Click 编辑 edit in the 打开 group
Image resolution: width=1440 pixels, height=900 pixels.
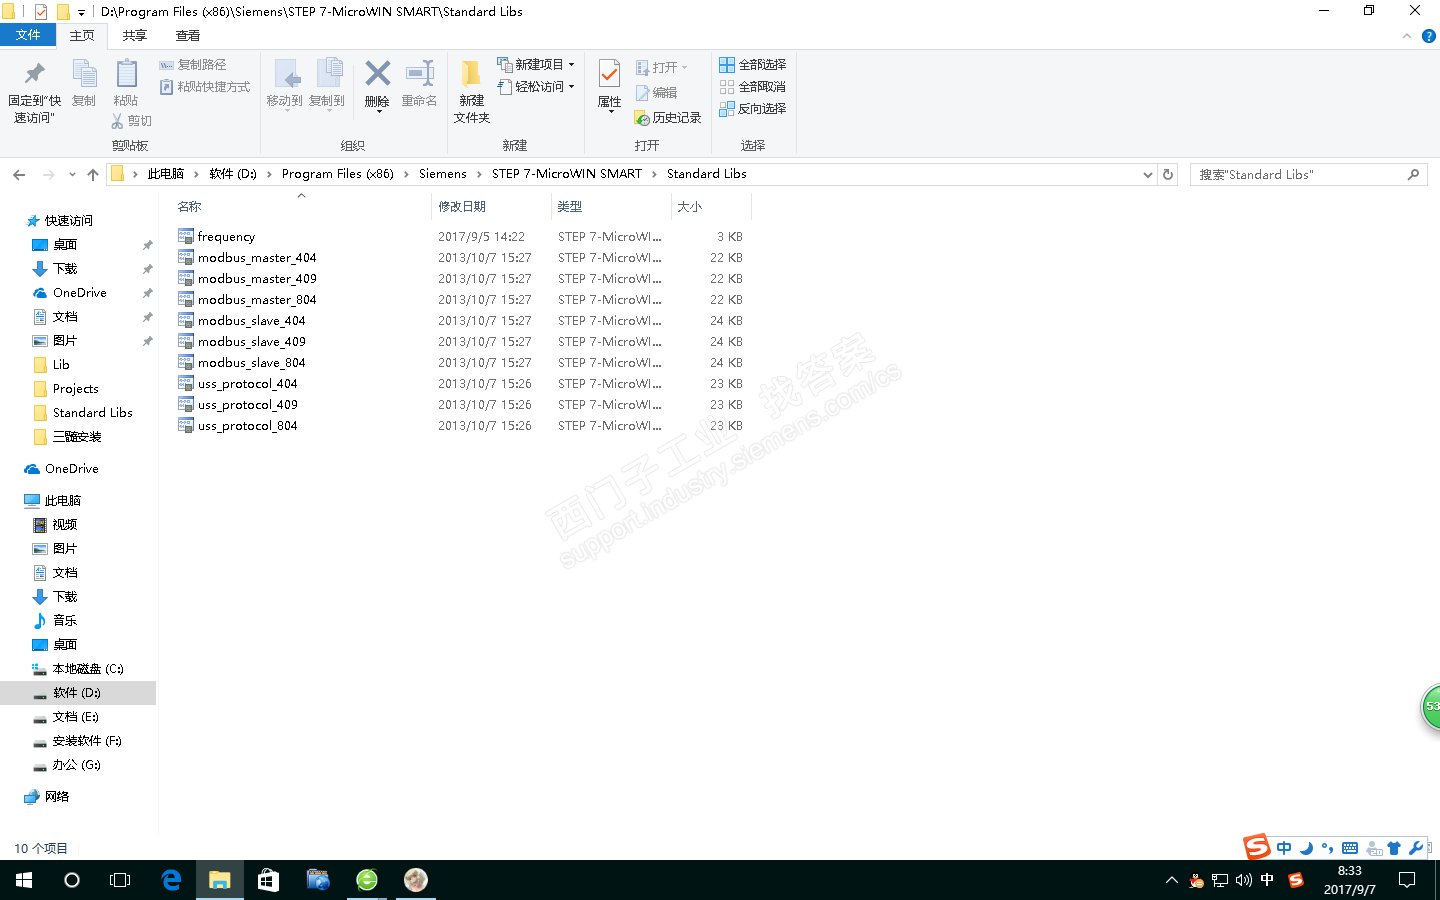656,93
